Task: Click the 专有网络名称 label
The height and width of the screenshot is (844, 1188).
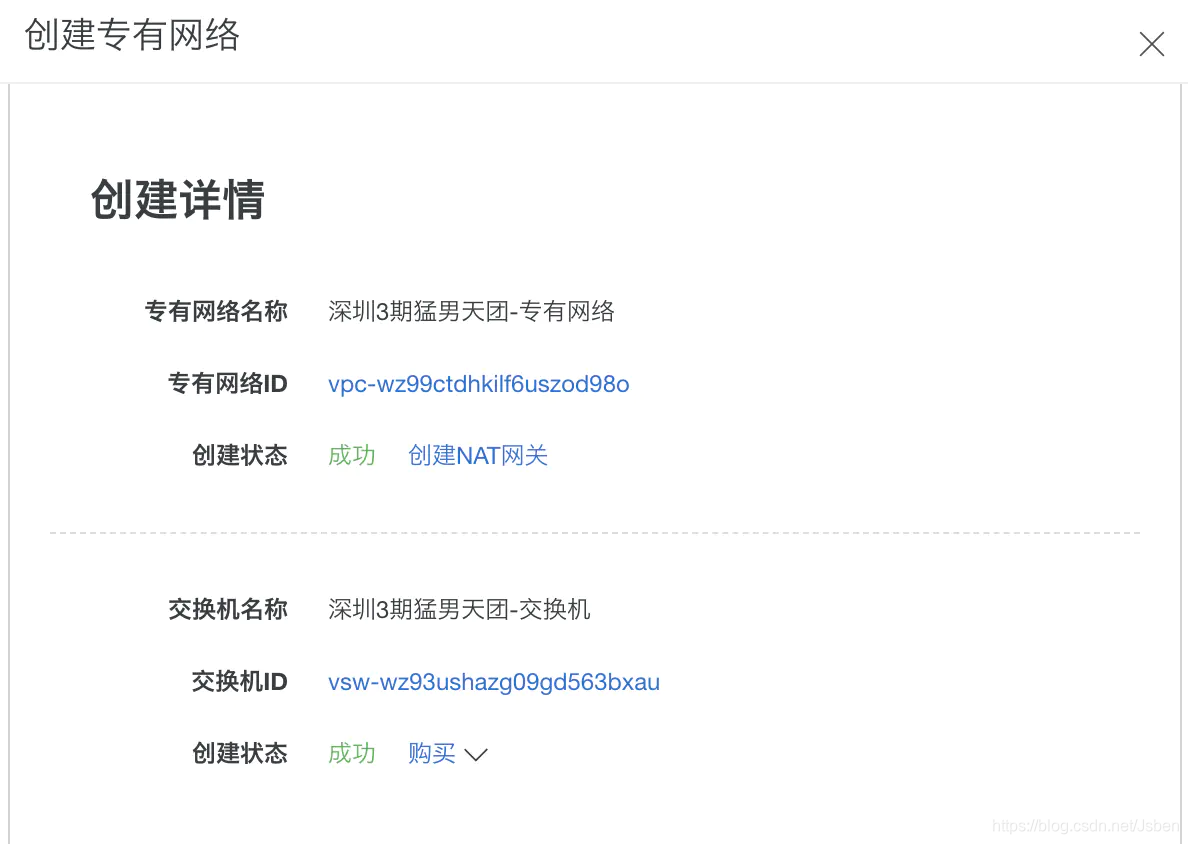Action: click(x=216, y=311)
